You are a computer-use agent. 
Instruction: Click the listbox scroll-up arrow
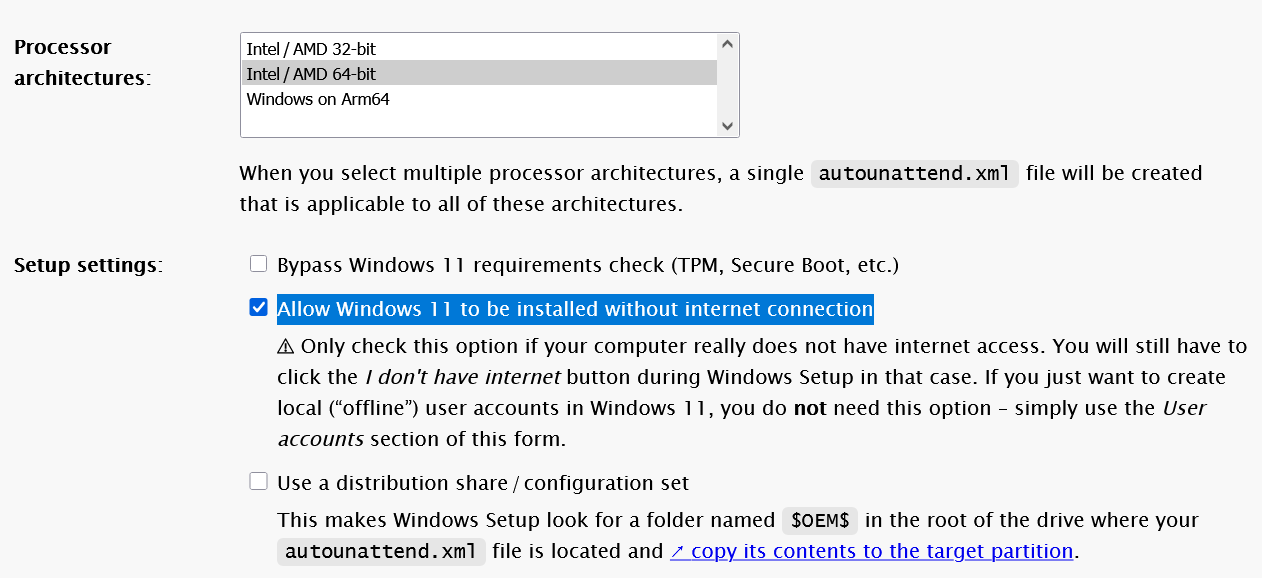[728, 44]
